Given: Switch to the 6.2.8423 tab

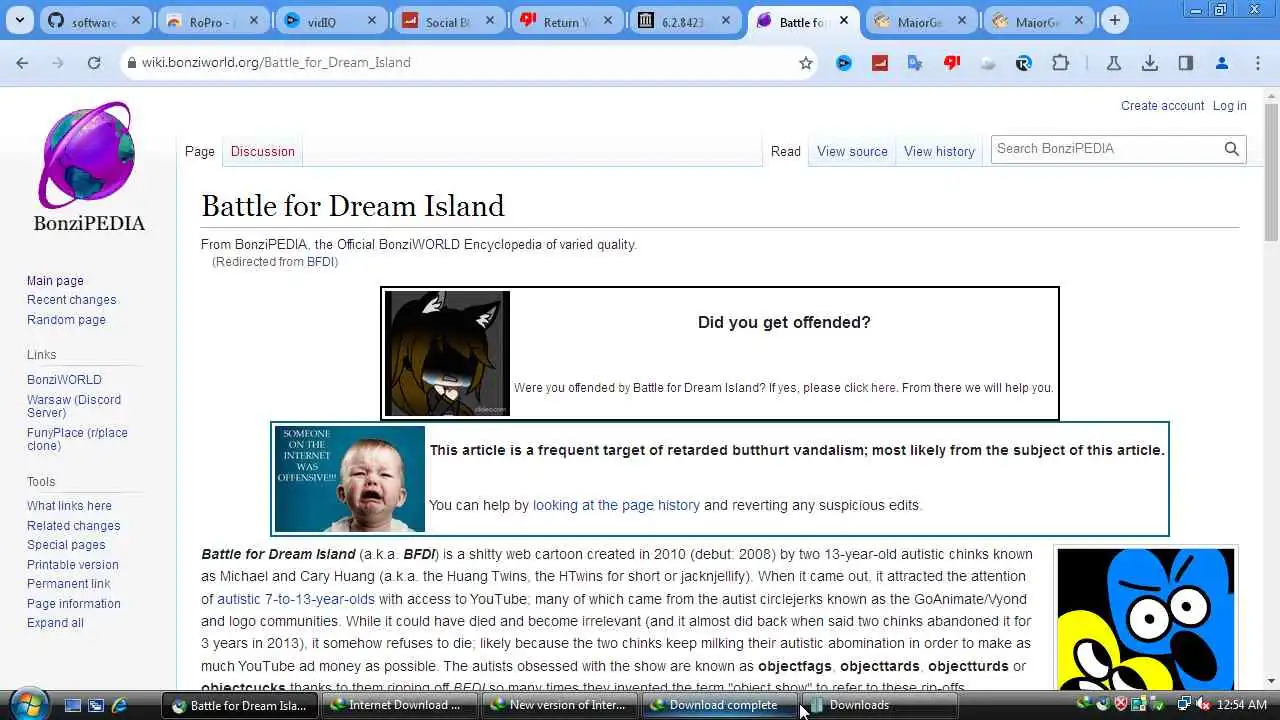Looking at the screenshot, I should 683,21.
